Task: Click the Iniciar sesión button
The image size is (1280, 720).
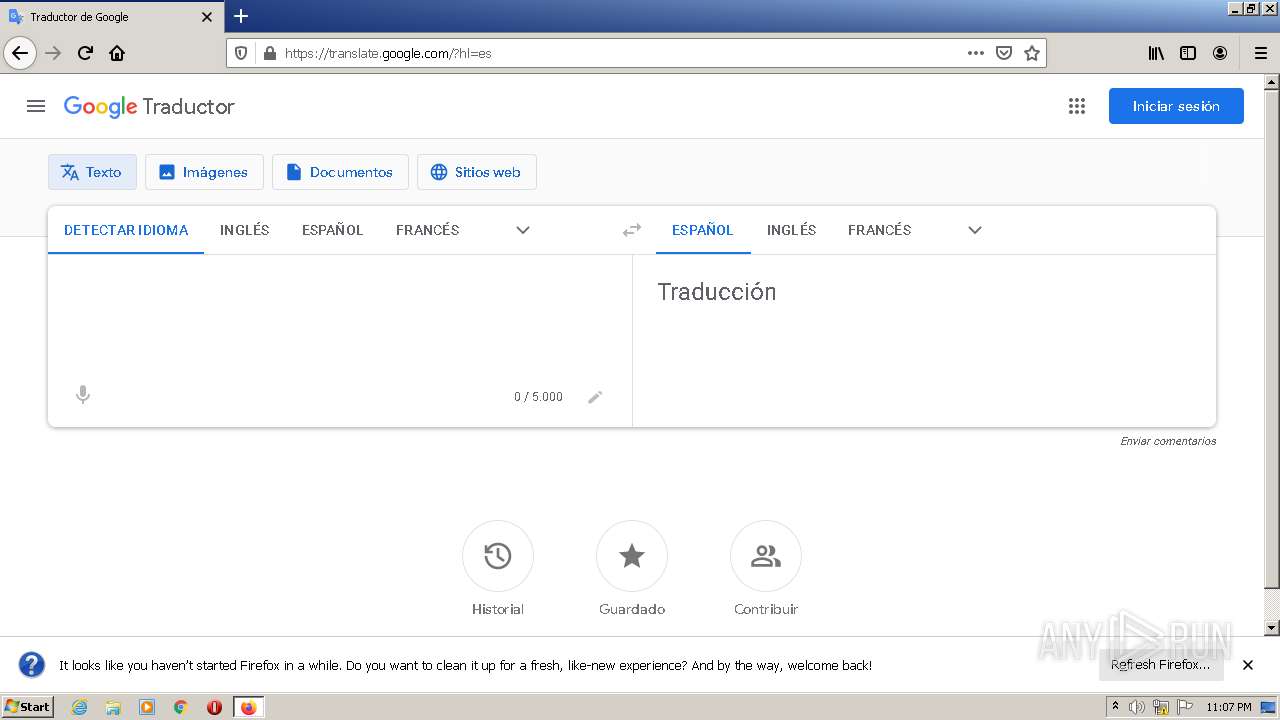Action: click(x=1176, y=106)
